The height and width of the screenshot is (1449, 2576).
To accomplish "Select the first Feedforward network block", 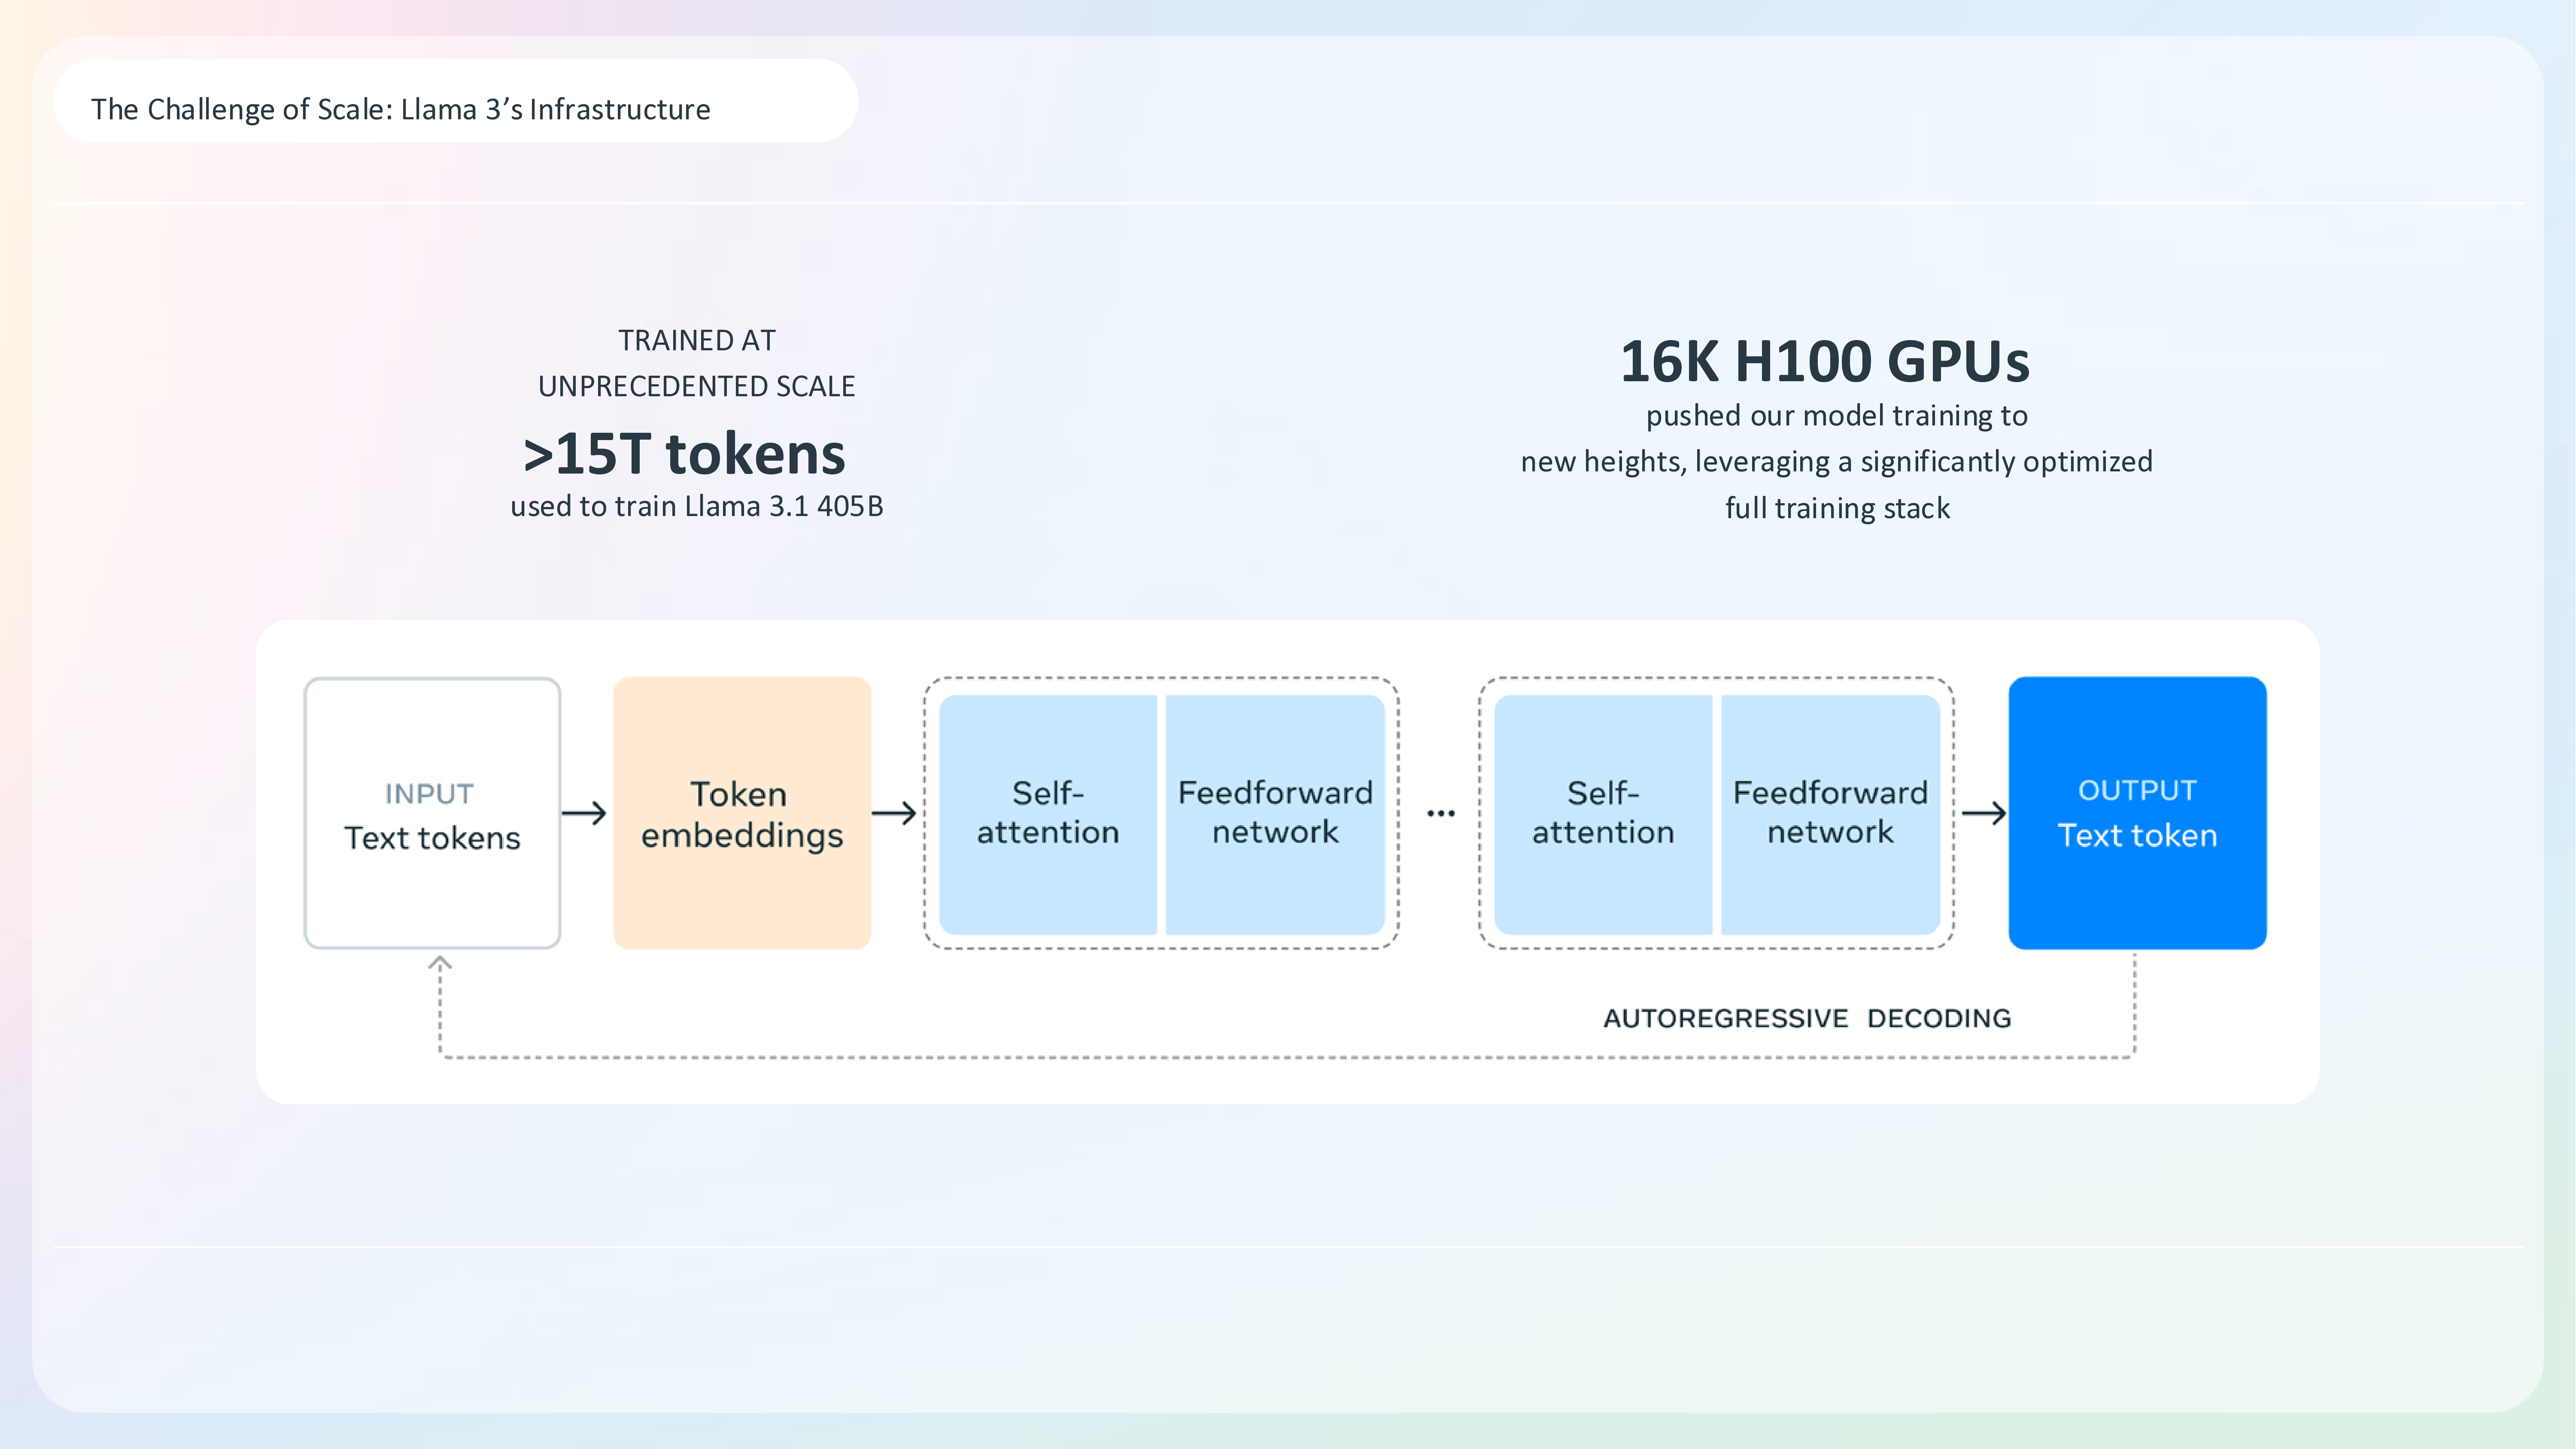I will 1275,814.
